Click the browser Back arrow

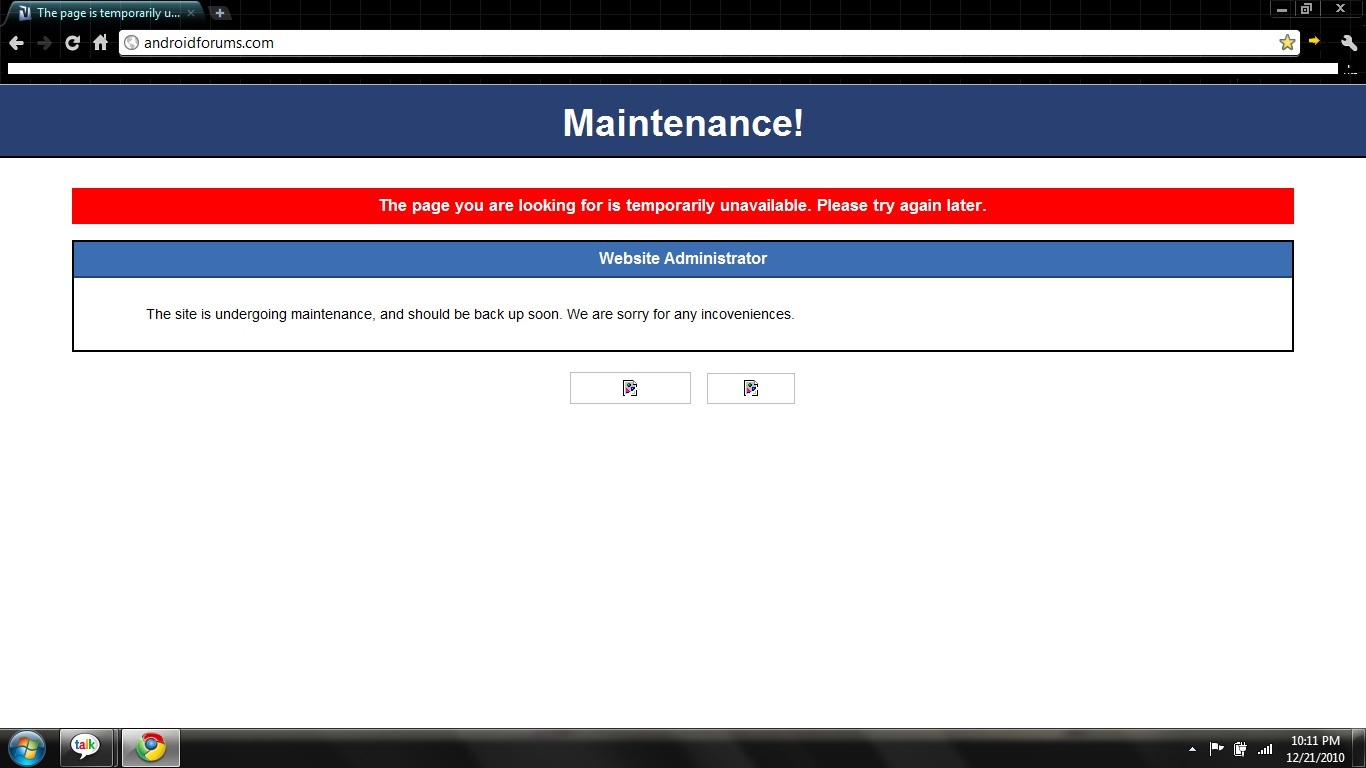pos(16,43)
